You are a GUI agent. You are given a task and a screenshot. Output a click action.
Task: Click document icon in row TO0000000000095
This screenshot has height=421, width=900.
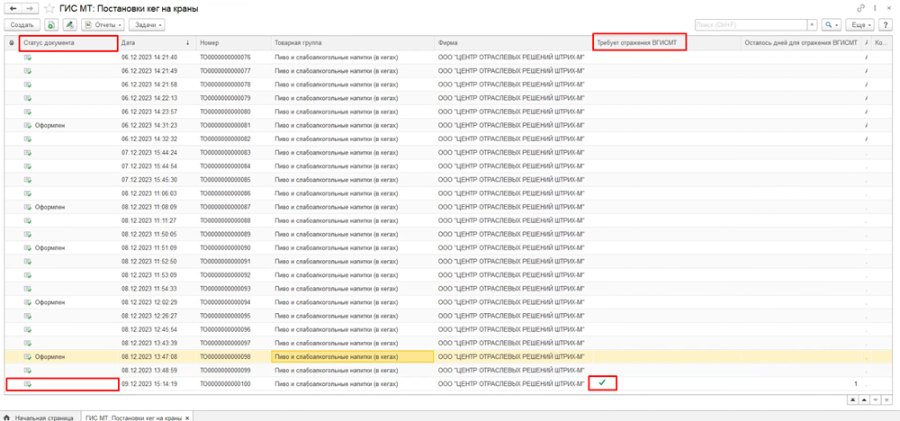tap(28, 315)
